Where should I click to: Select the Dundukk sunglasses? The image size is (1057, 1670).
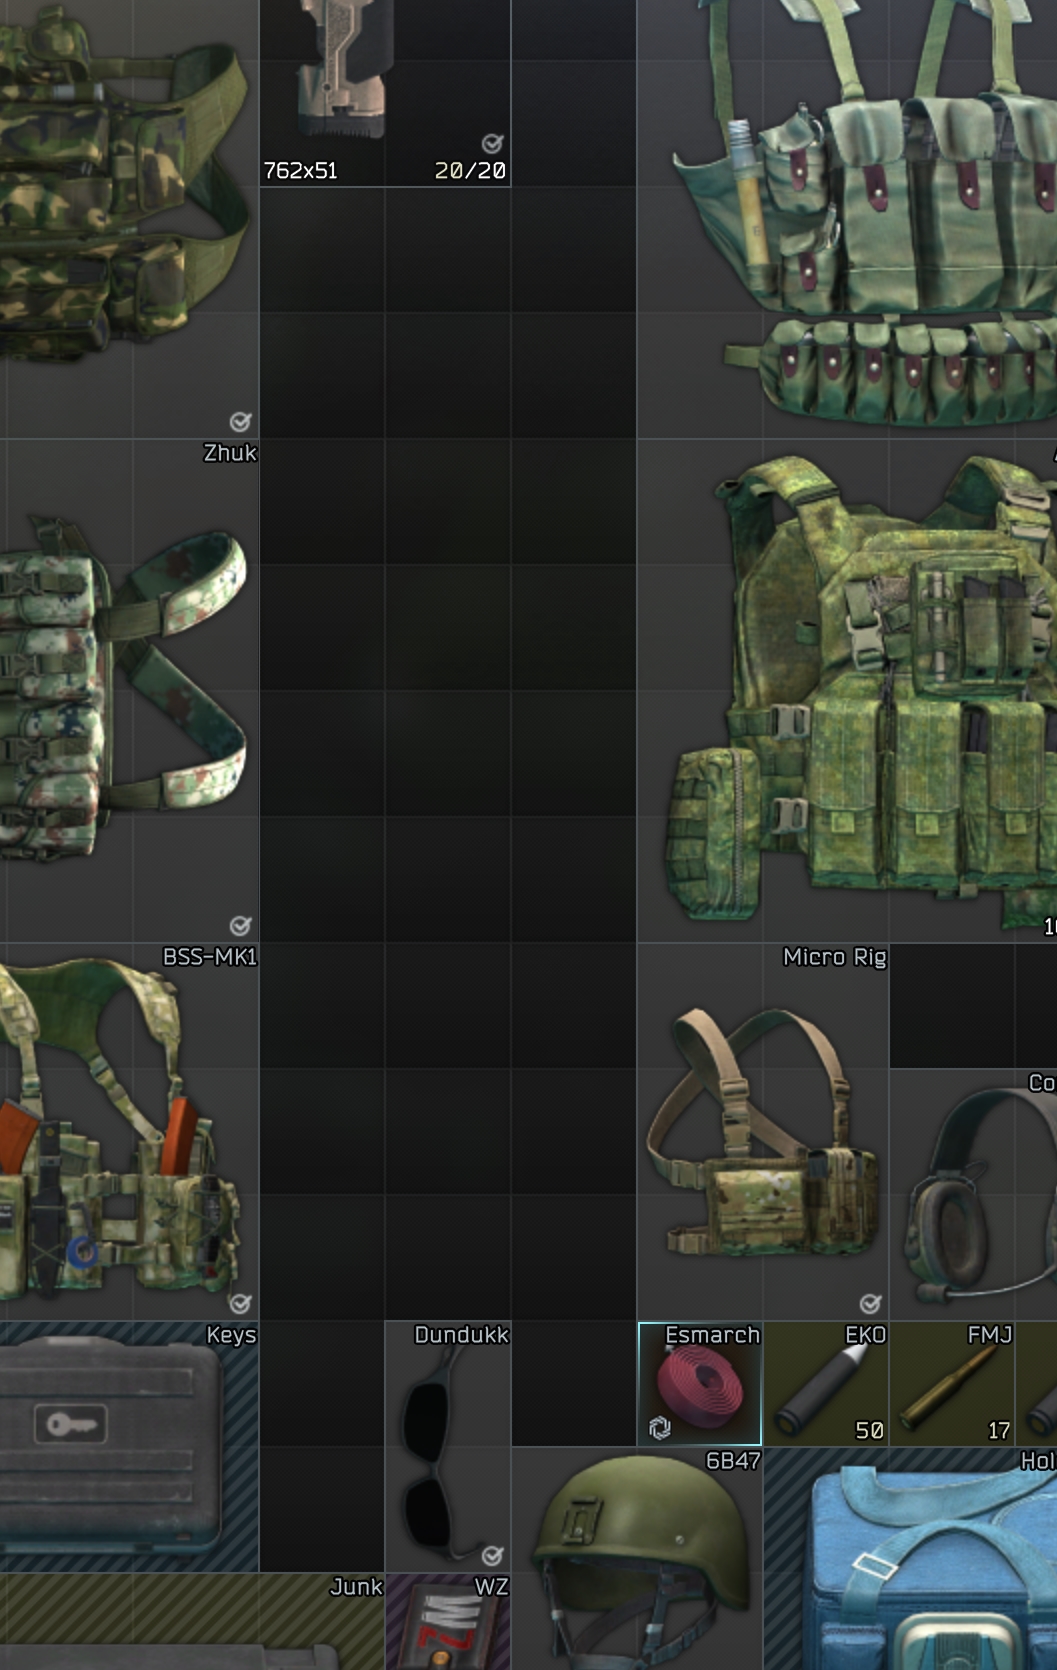coord(448,1446)
